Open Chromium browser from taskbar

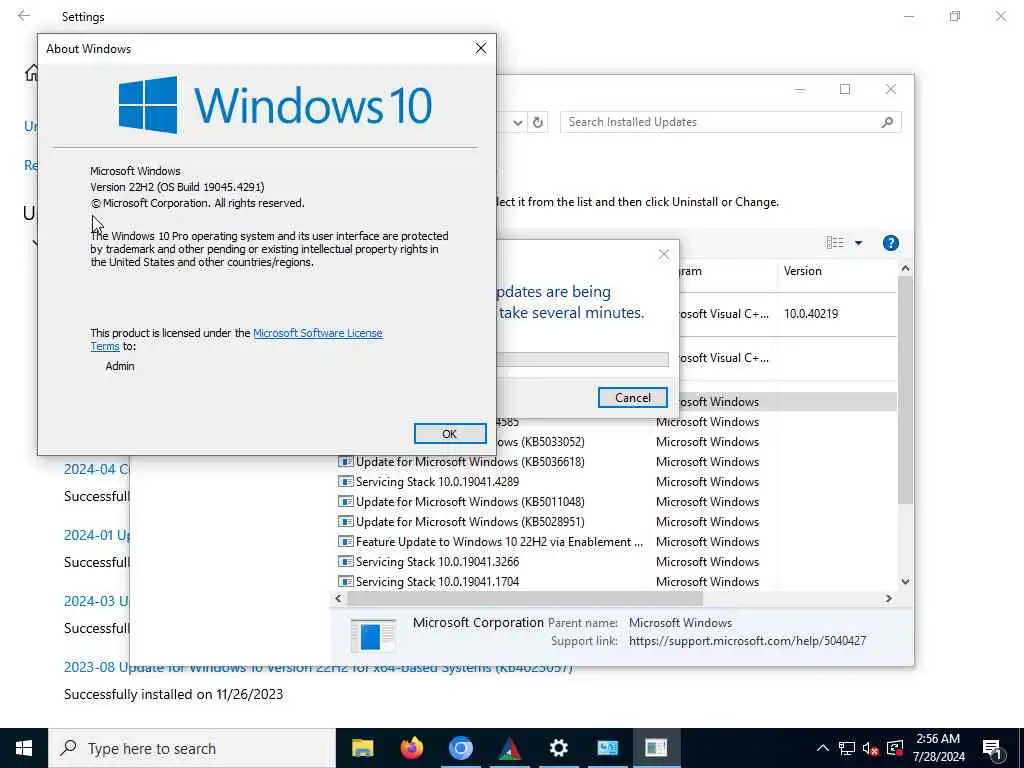click(x=460, y=748)
